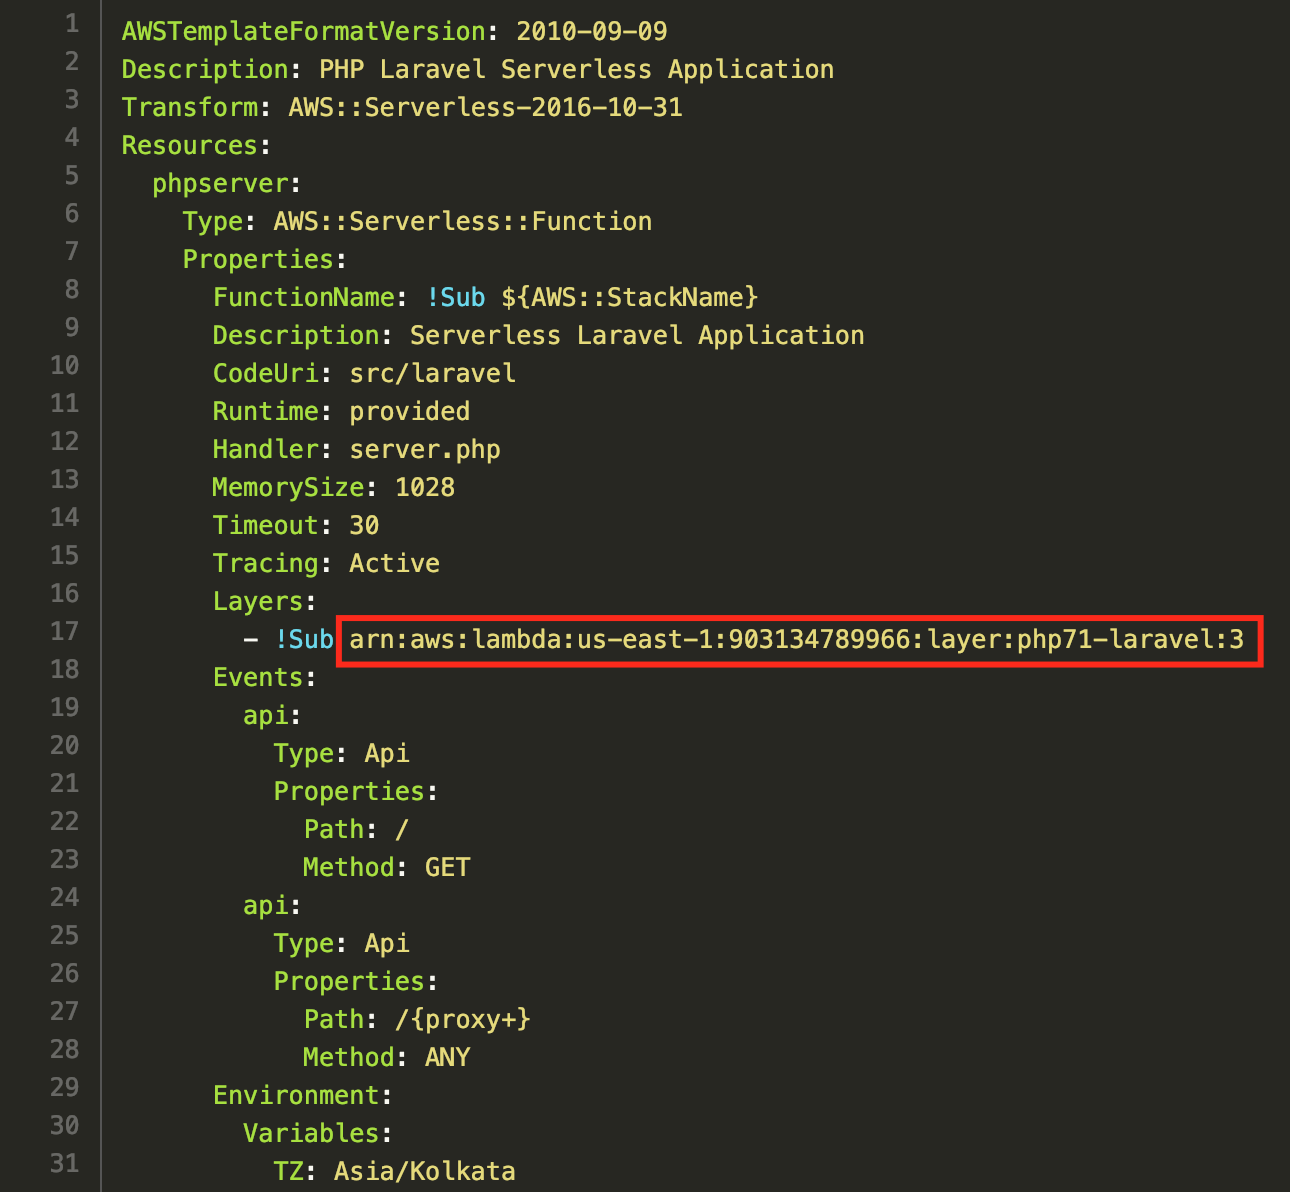
Task: Click line number 1 in the gutter
Action: (72, 23)
